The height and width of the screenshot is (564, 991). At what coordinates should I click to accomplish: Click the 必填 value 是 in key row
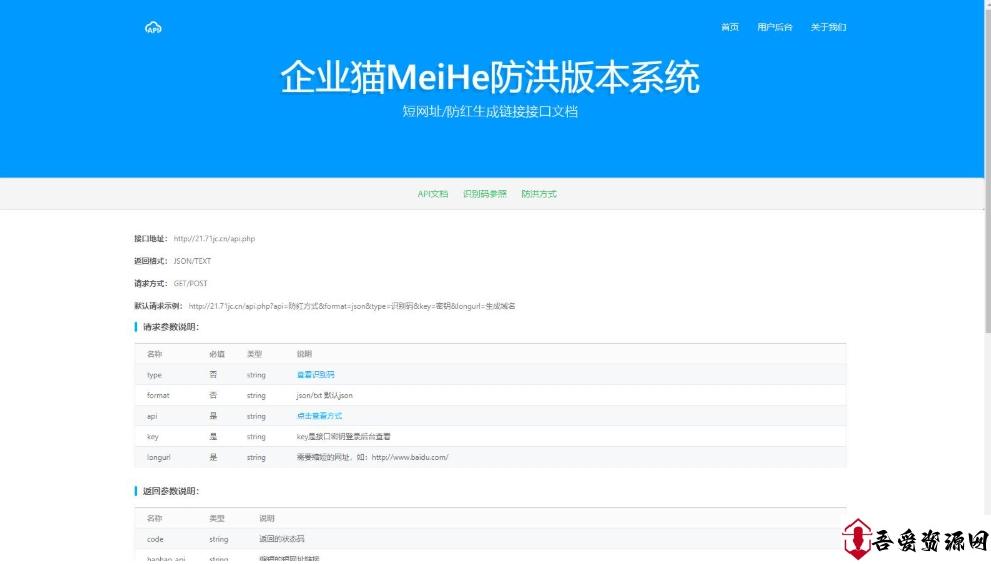(213, 436)
